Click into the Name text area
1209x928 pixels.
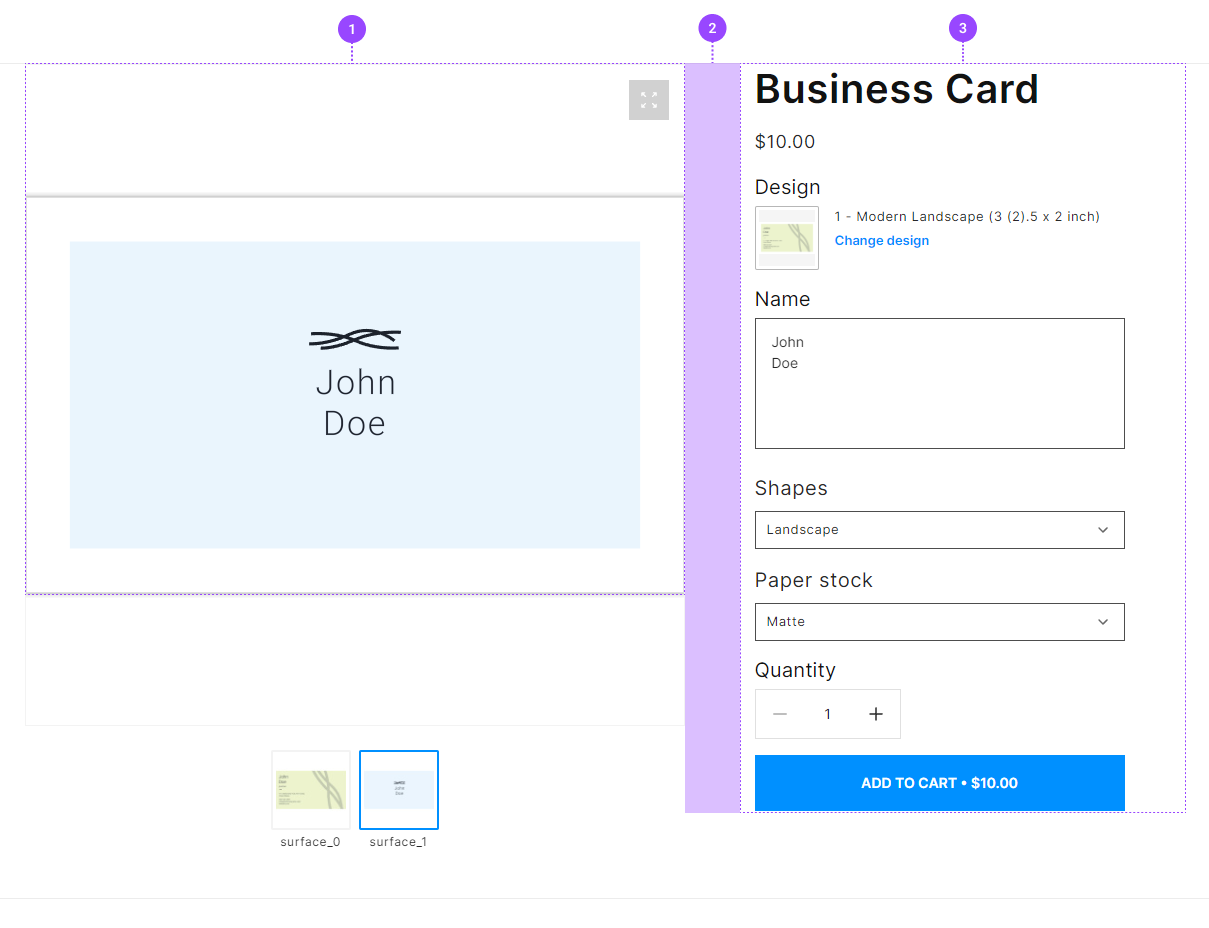pyautogui.click(x=939, y=383)
